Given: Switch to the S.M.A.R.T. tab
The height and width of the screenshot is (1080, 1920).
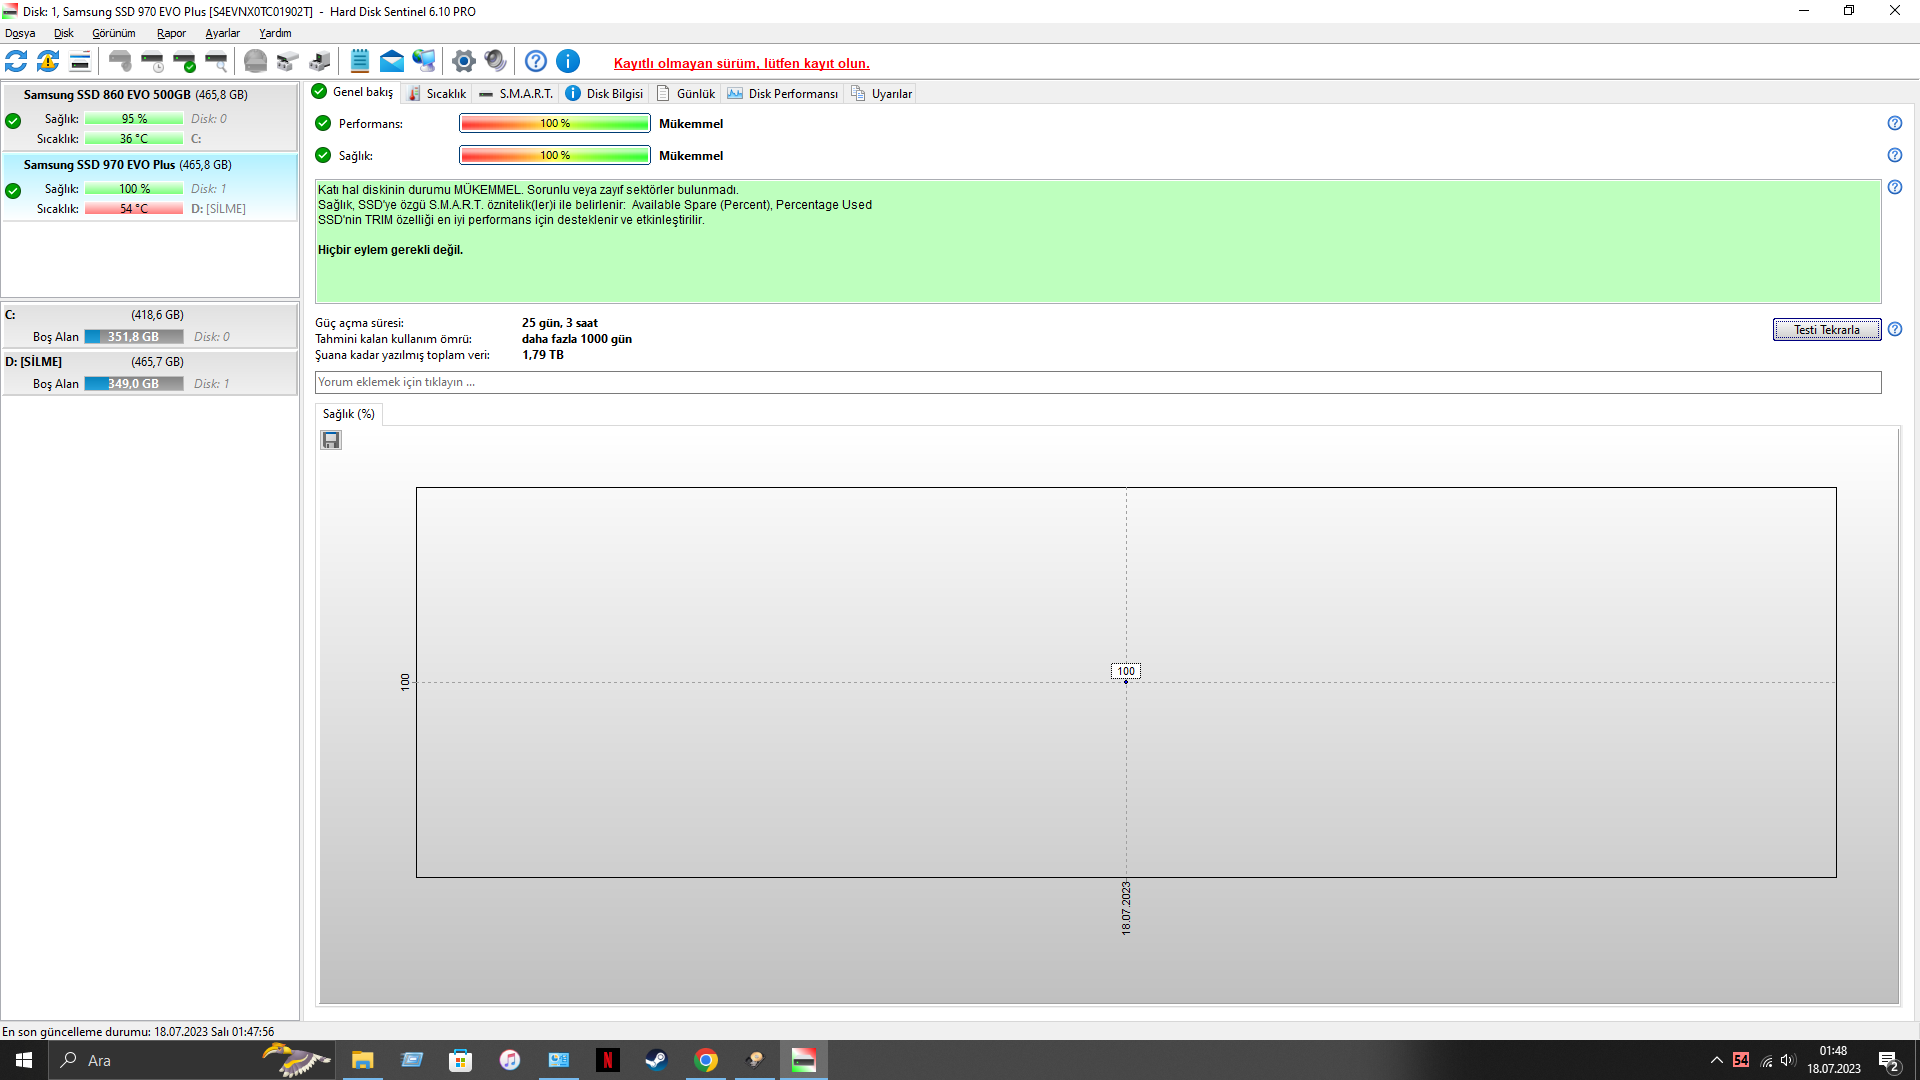Looking at the screenshot, I should click(516, 93).
